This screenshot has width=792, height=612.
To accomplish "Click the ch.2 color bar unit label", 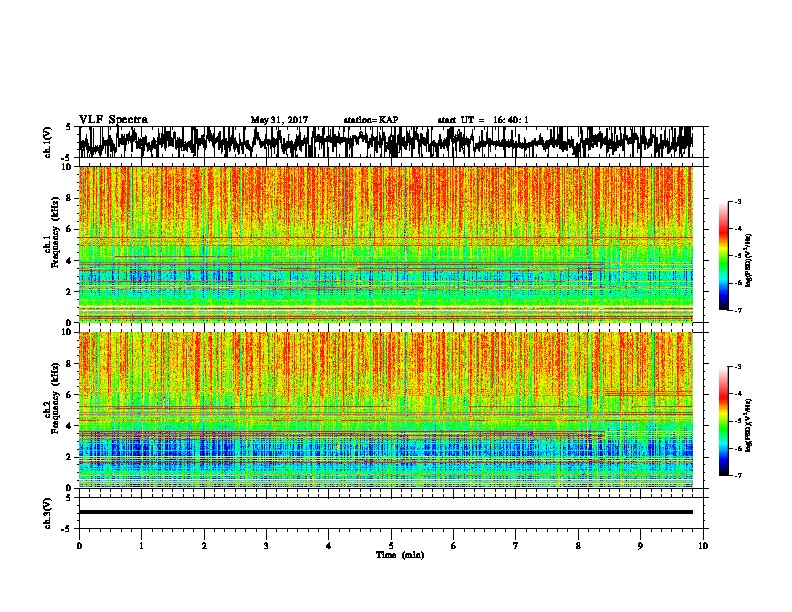I will (749, 424).
